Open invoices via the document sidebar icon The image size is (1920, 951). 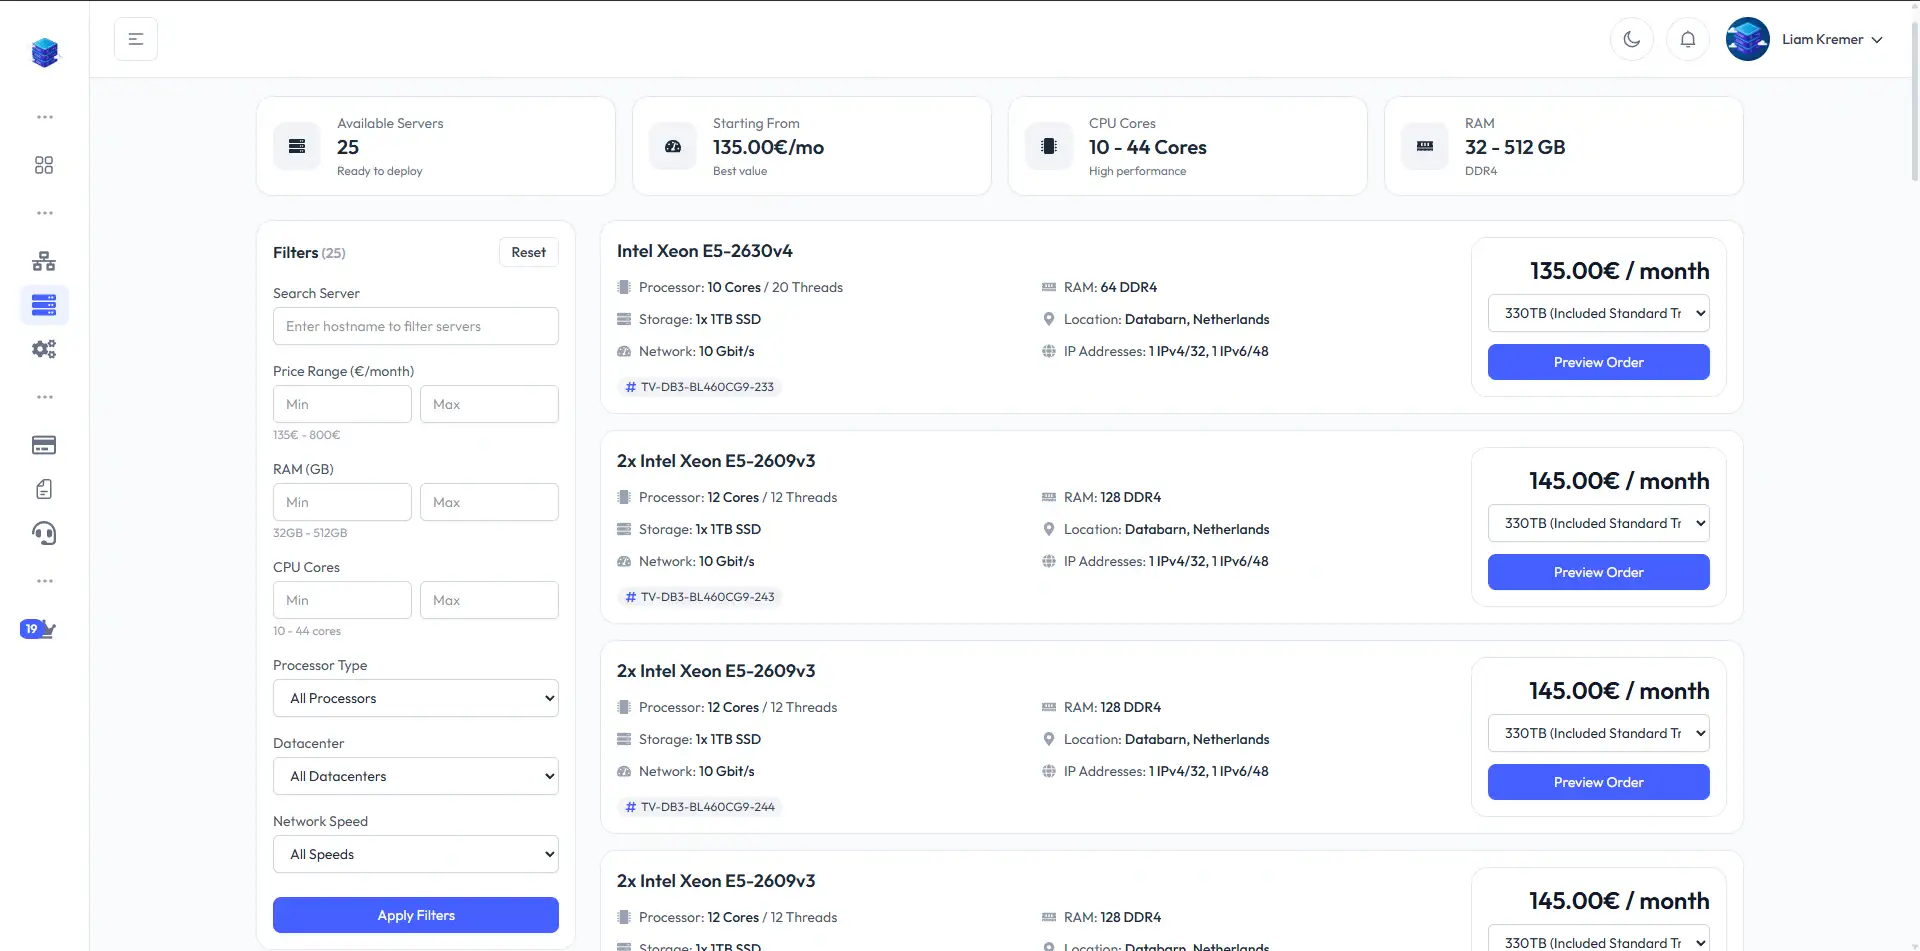[x=44, y=489]
